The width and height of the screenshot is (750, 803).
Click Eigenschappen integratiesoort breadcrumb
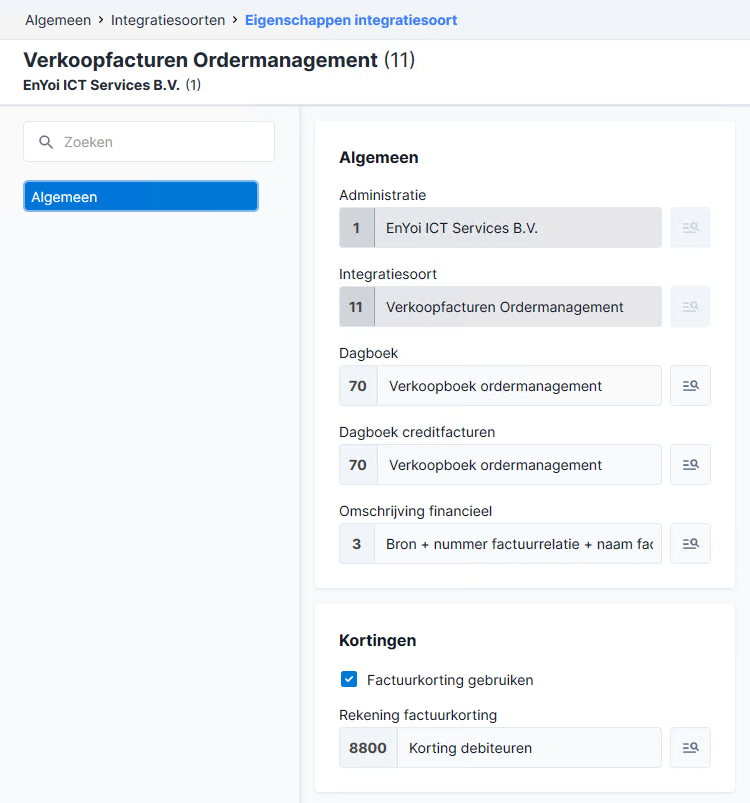click(351, 20)
